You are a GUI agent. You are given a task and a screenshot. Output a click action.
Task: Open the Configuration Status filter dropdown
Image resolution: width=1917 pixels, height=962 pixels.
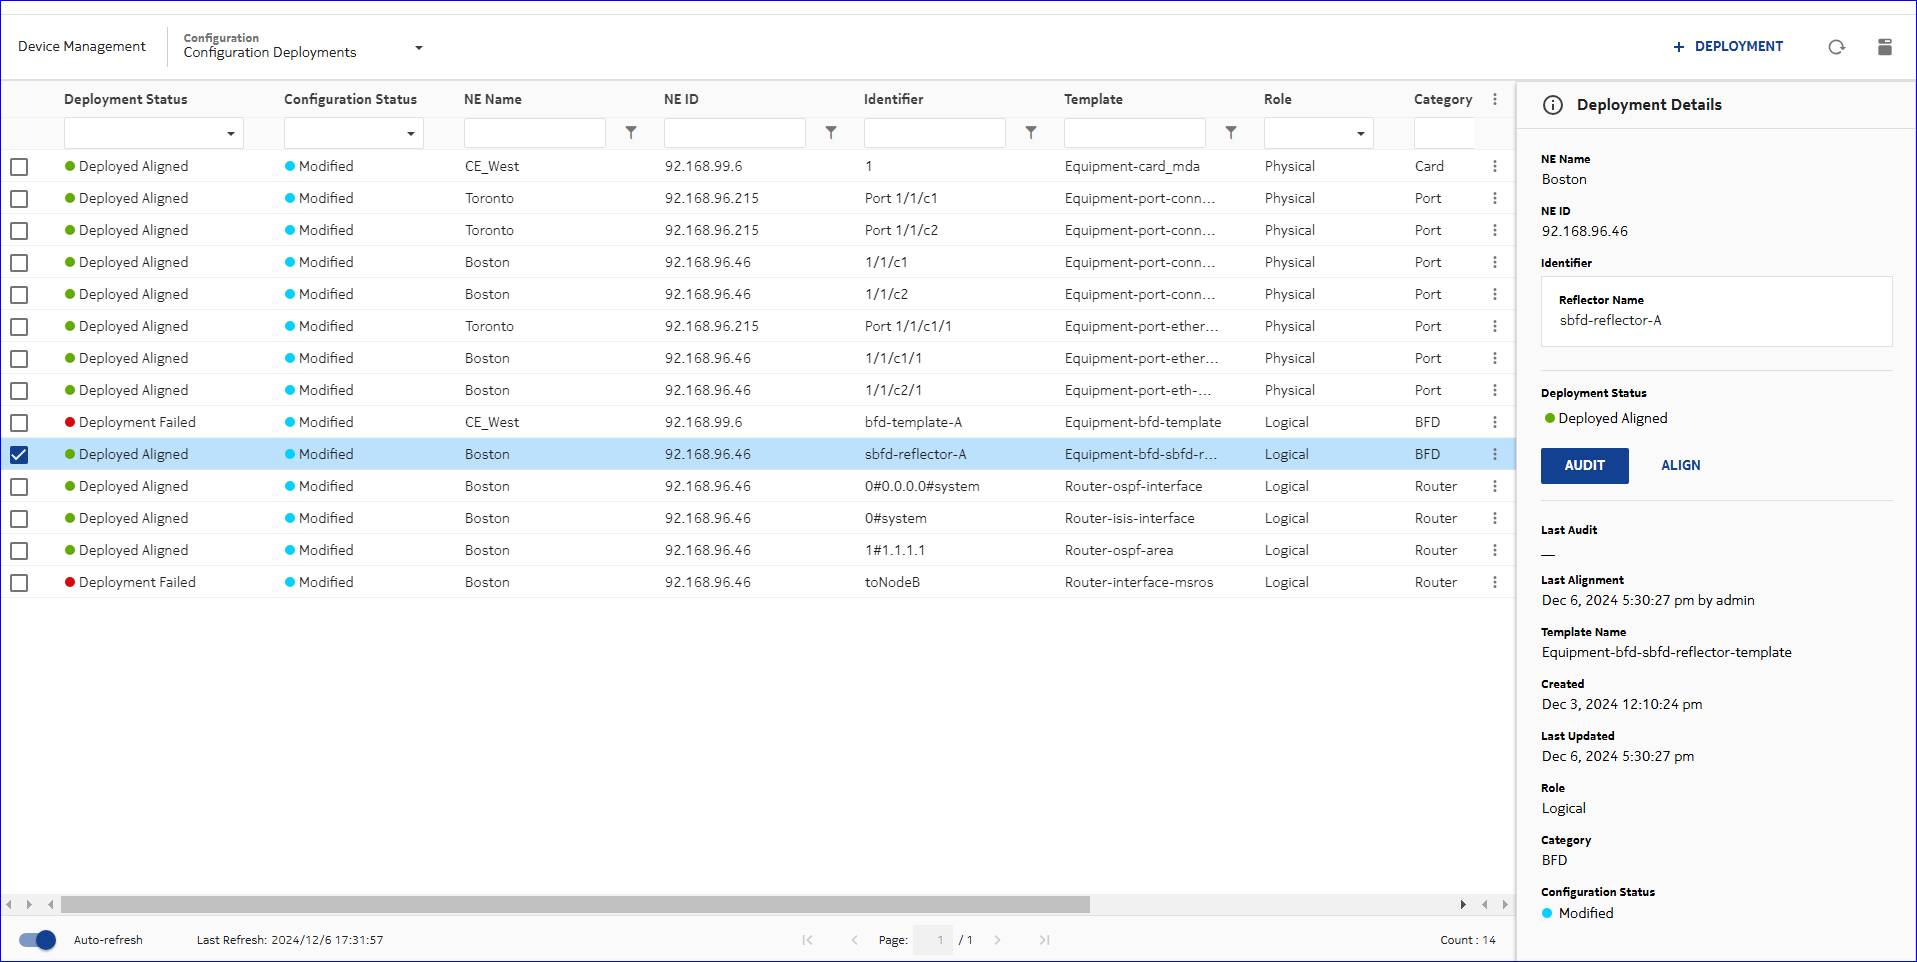(x=353, y=133)
